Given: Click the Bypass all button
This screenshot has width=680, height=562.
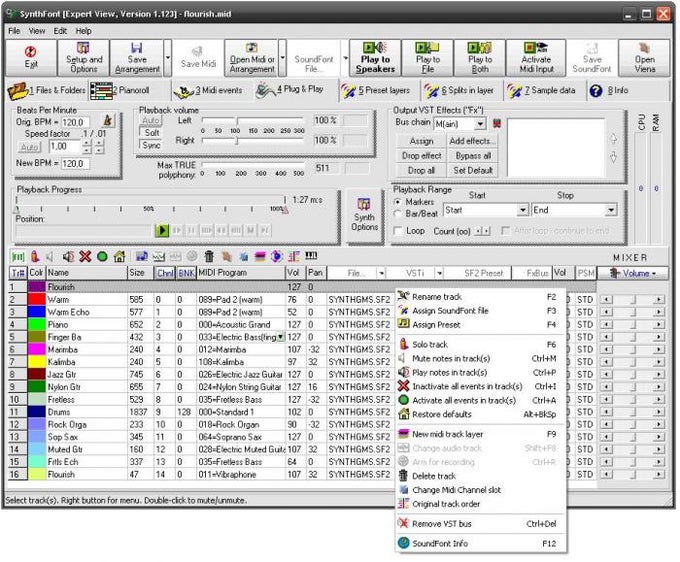Looking at the screenshot, I should point(472,156).
